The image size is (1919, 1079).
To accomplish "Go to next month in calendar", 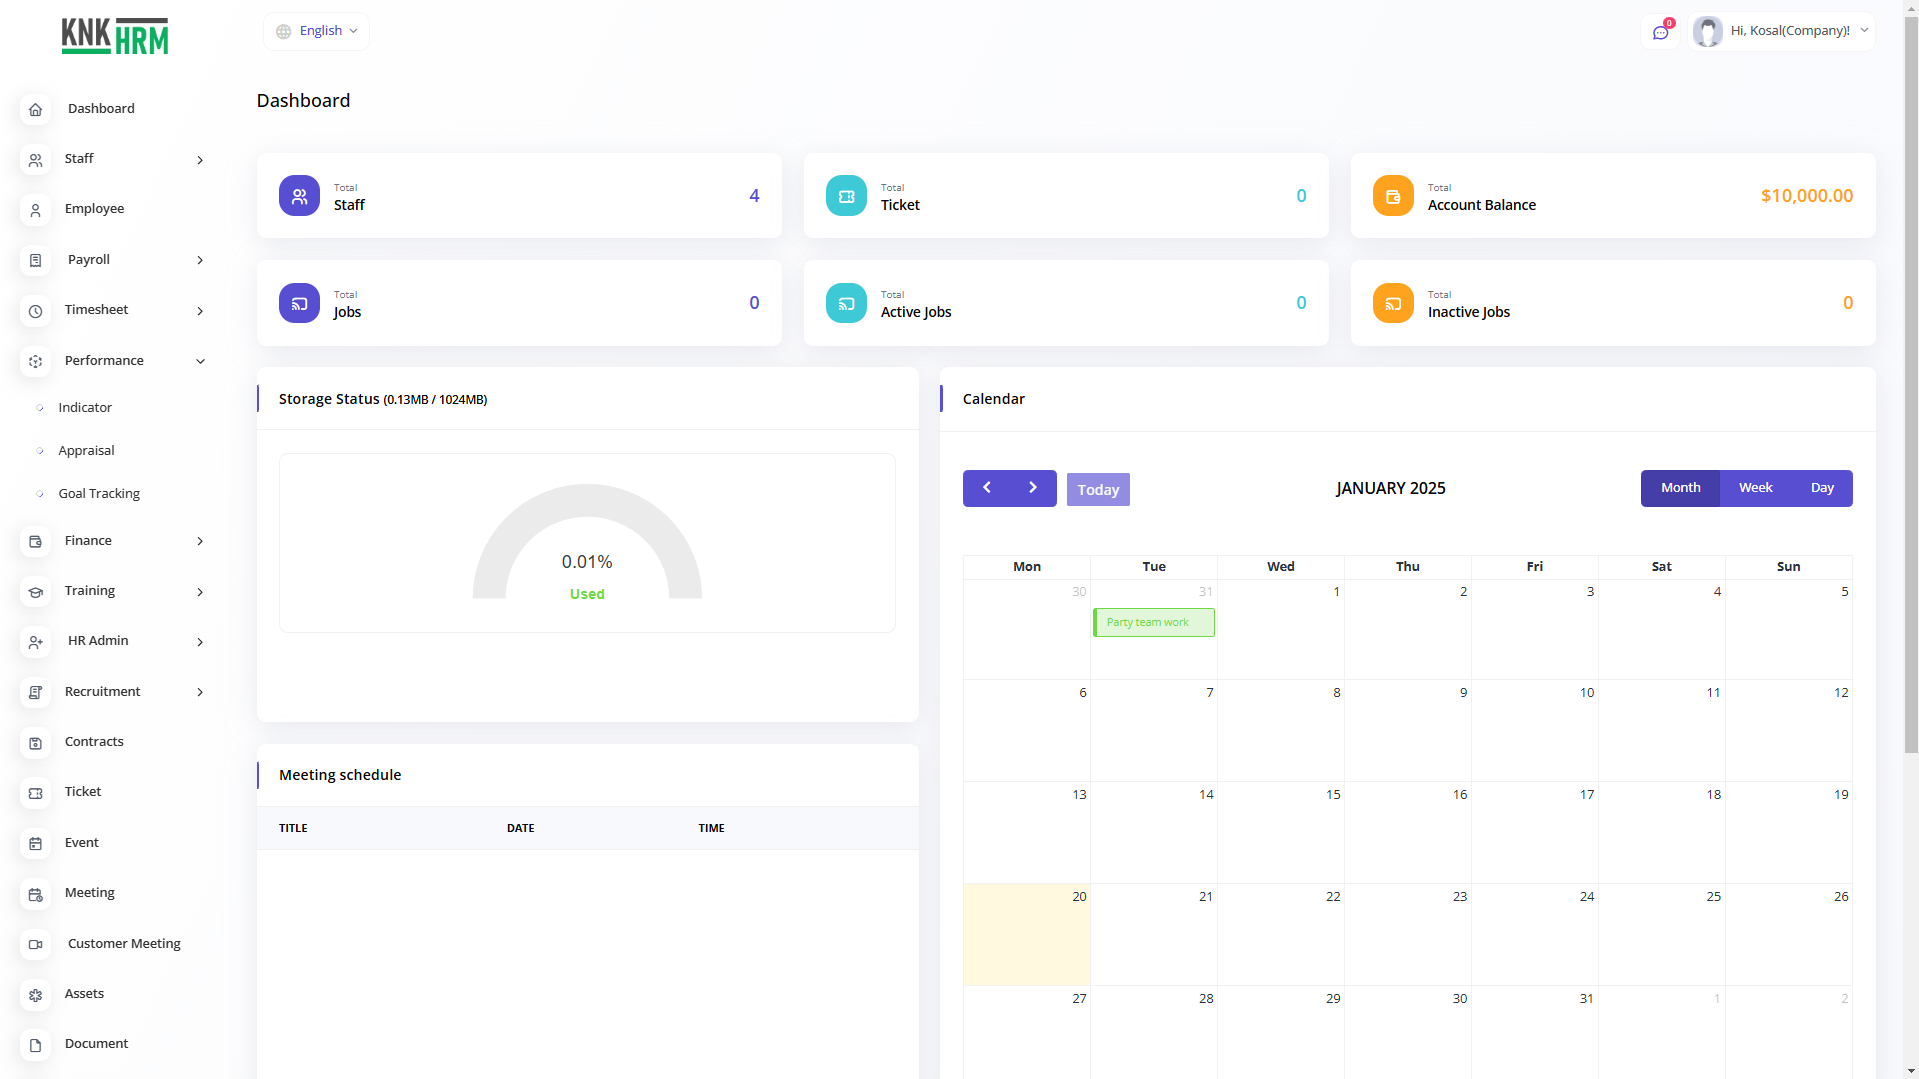I will (1033, 488).
